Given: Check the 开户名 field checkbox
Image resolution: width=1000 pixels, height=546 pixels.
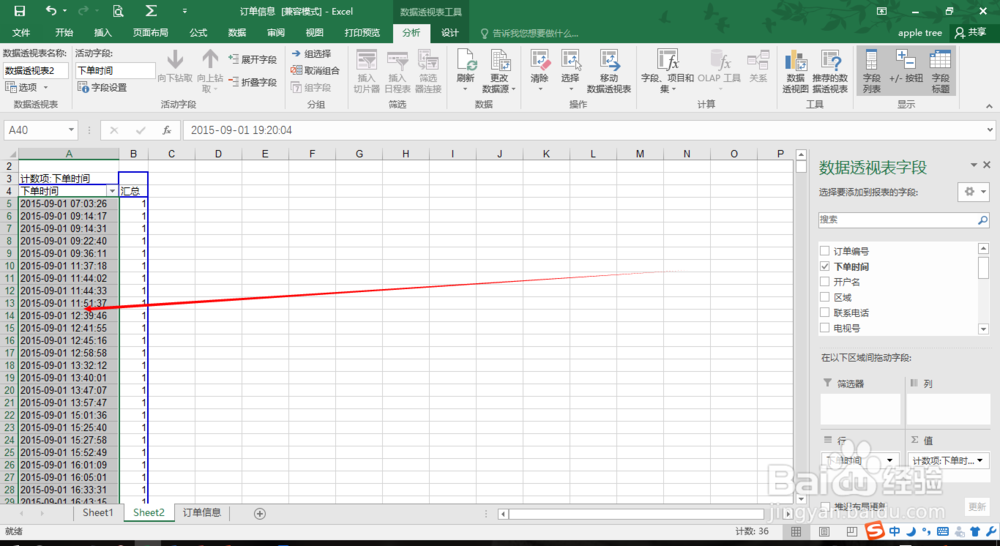Looking at the screenshot, I should (825, 281).
